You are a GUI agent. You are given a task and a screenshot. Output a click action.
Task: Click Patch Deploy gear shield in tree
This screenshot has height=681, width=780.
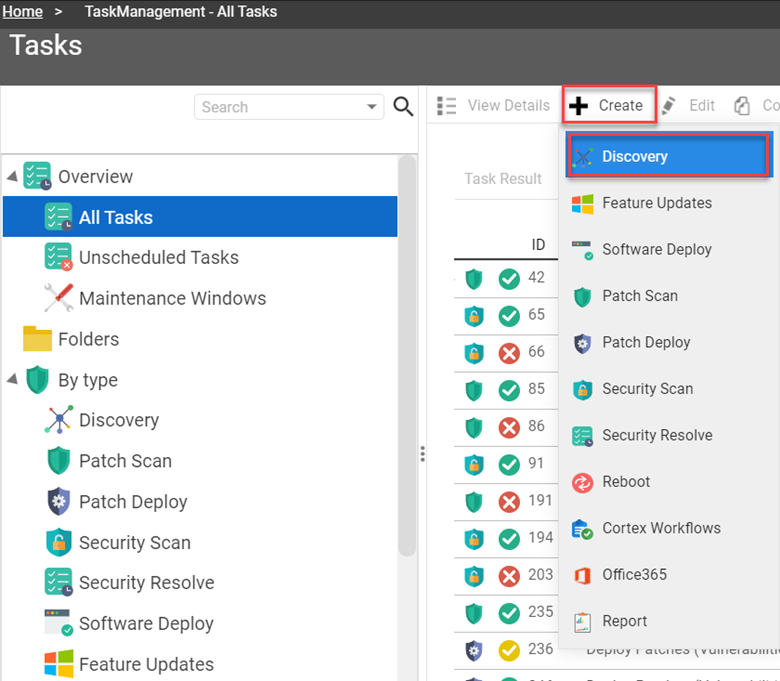pyautogui.click(x=59, y=501)
